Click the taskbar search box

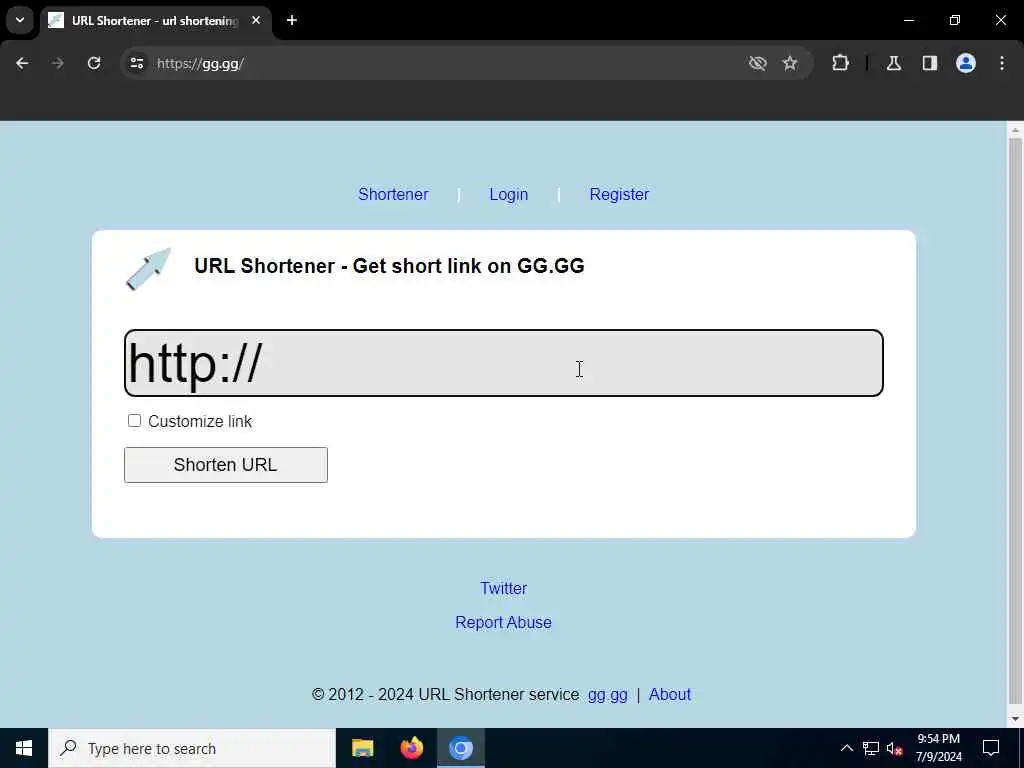(x=192, y=748)
